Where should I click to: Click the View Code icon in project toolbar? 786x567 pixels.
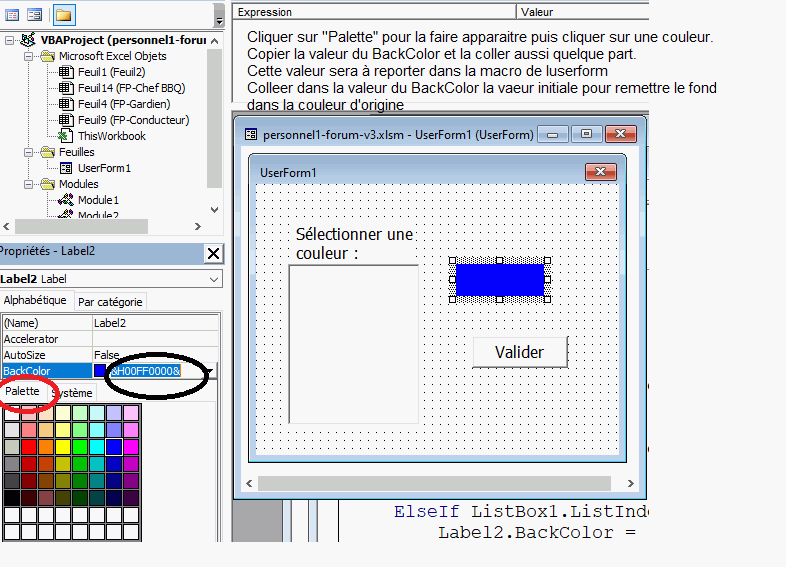12,15
